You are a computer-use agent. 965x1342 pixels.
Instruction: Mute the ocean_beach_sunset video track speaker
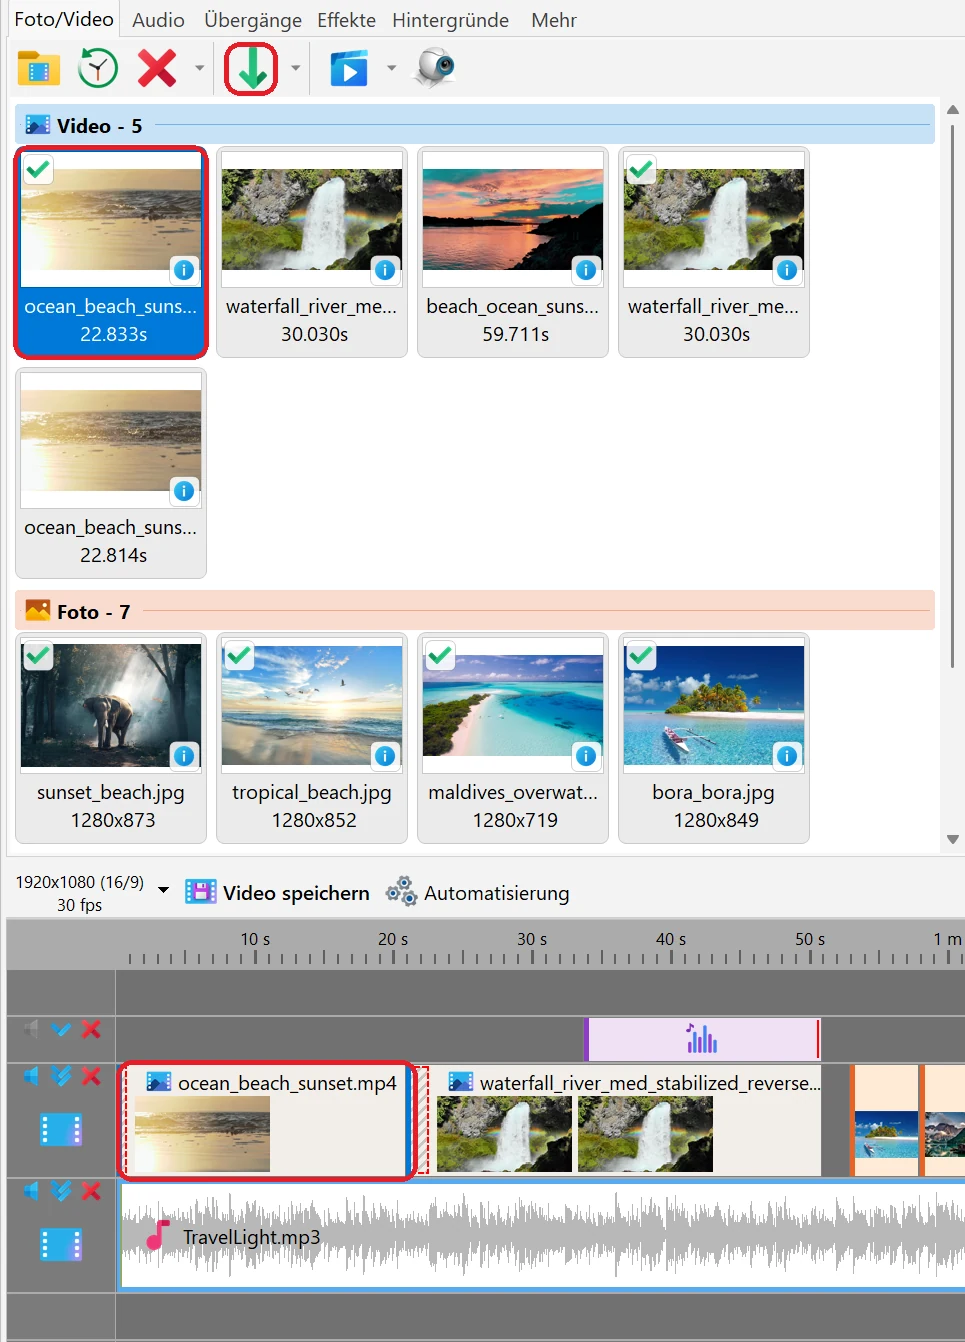click(31, 1076)
